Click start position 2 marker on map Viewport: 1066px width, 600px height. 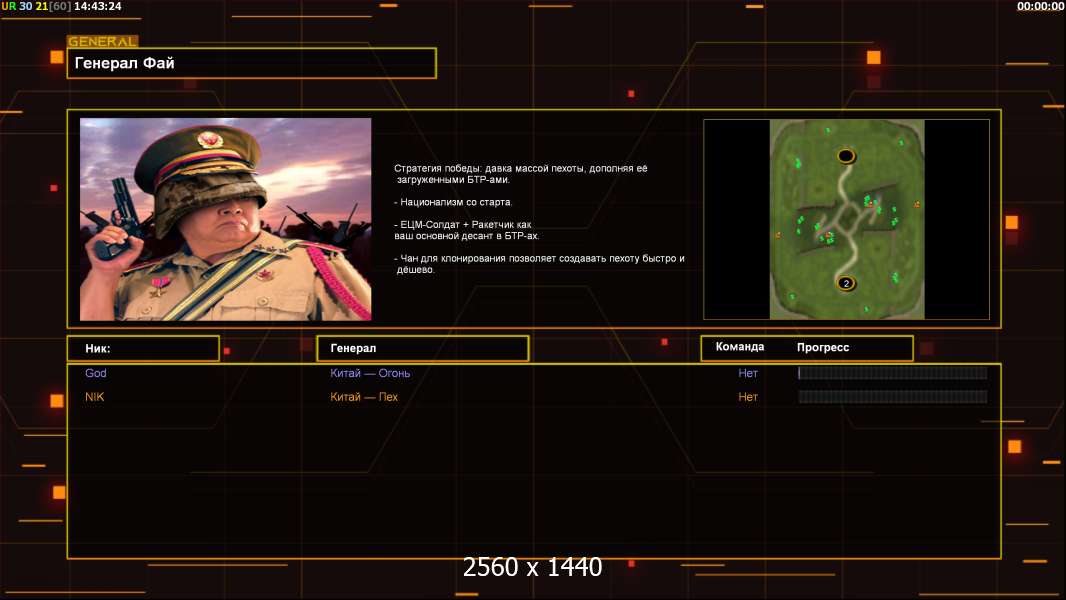(845, 283)
